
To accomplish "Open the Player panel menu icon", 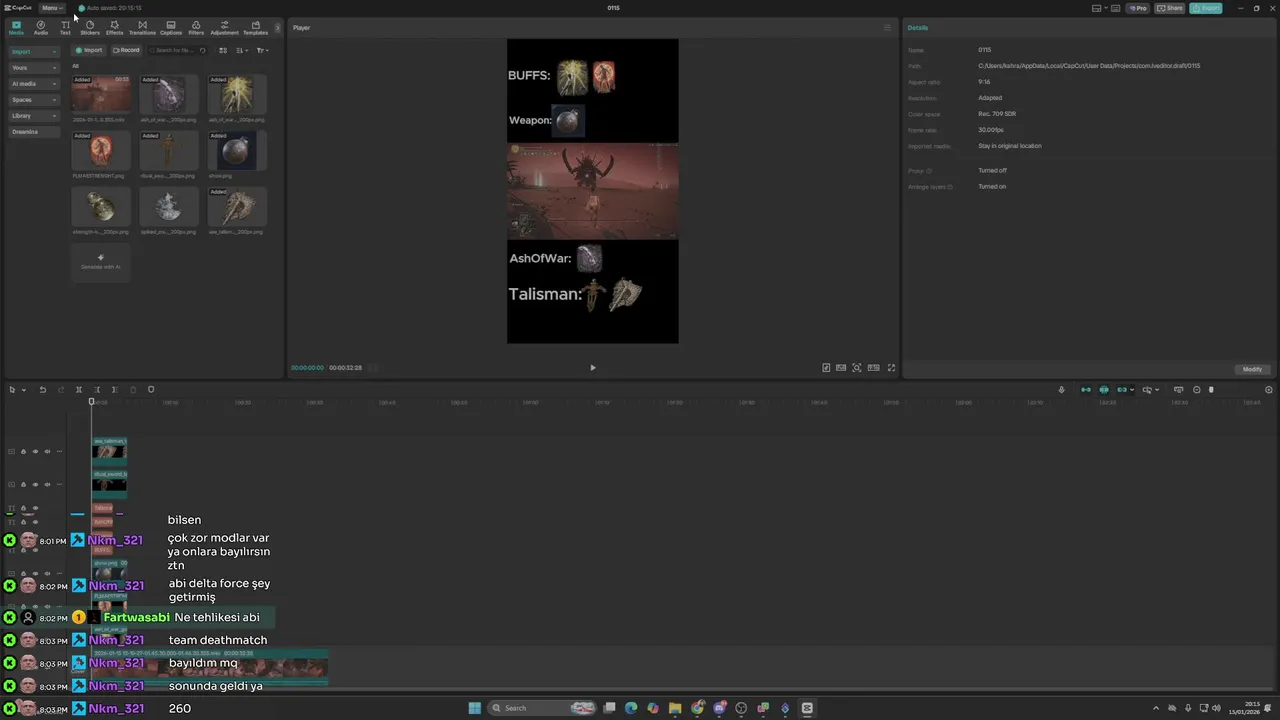I will 887,28.
